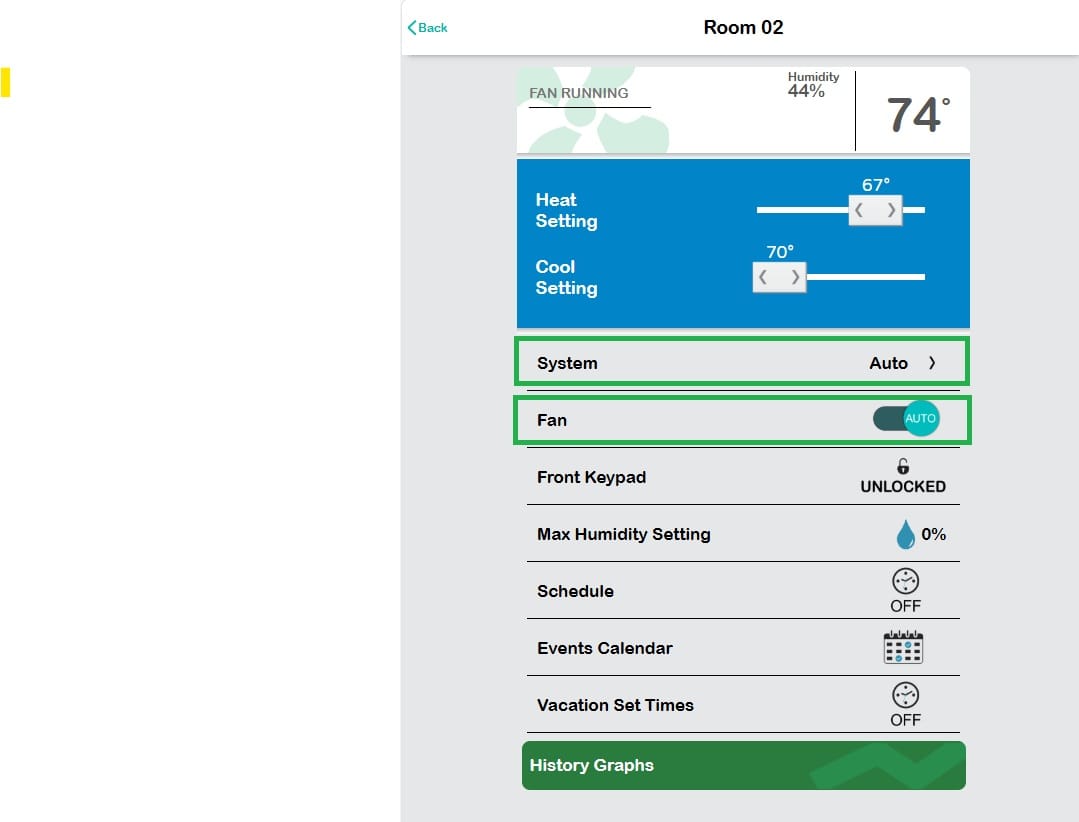Select the System Auto value
Viewport: 1079px width, 822px height.
[888, 363]
